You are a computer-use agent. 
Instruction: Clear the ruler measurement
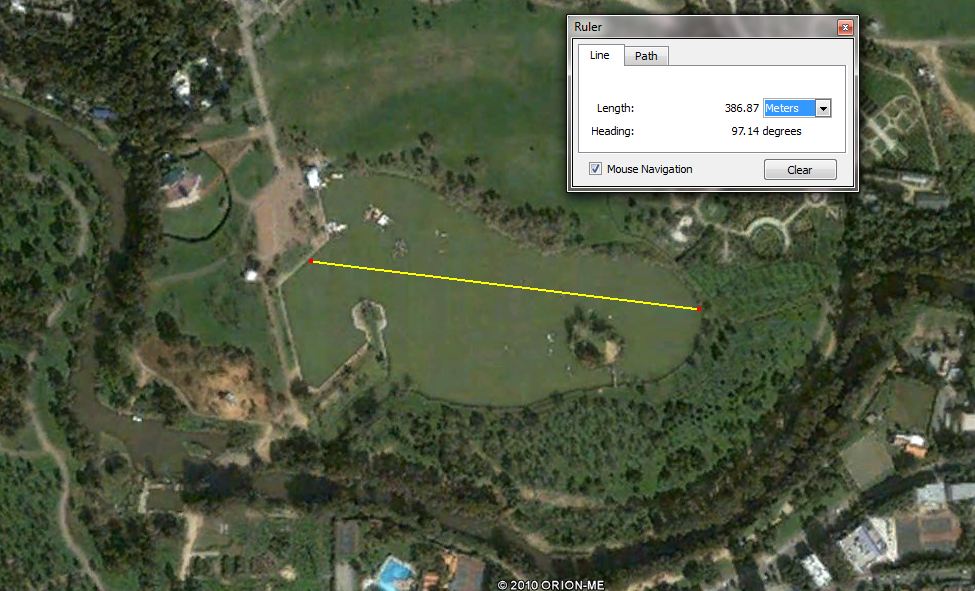point(800,170)
